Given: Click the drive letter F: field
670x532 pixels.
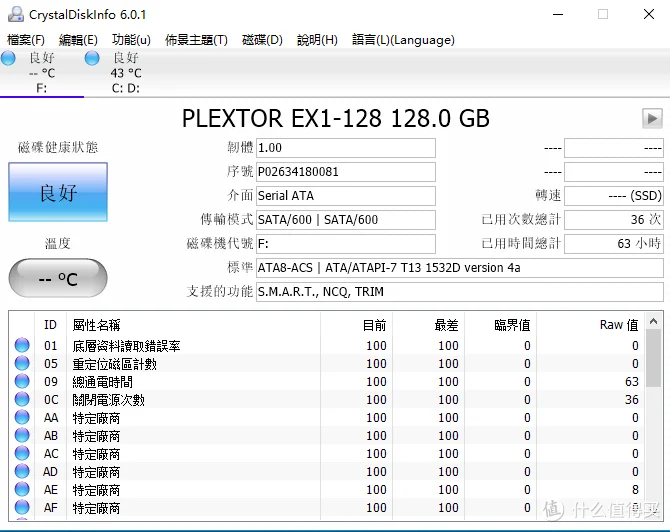Looking at the screenshot, I should (346, 244).
